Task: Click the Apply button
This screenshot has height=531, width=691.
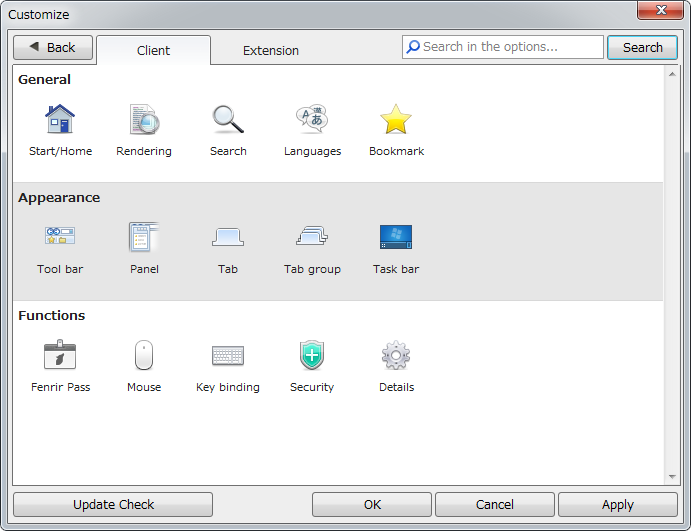Action: 617,504
